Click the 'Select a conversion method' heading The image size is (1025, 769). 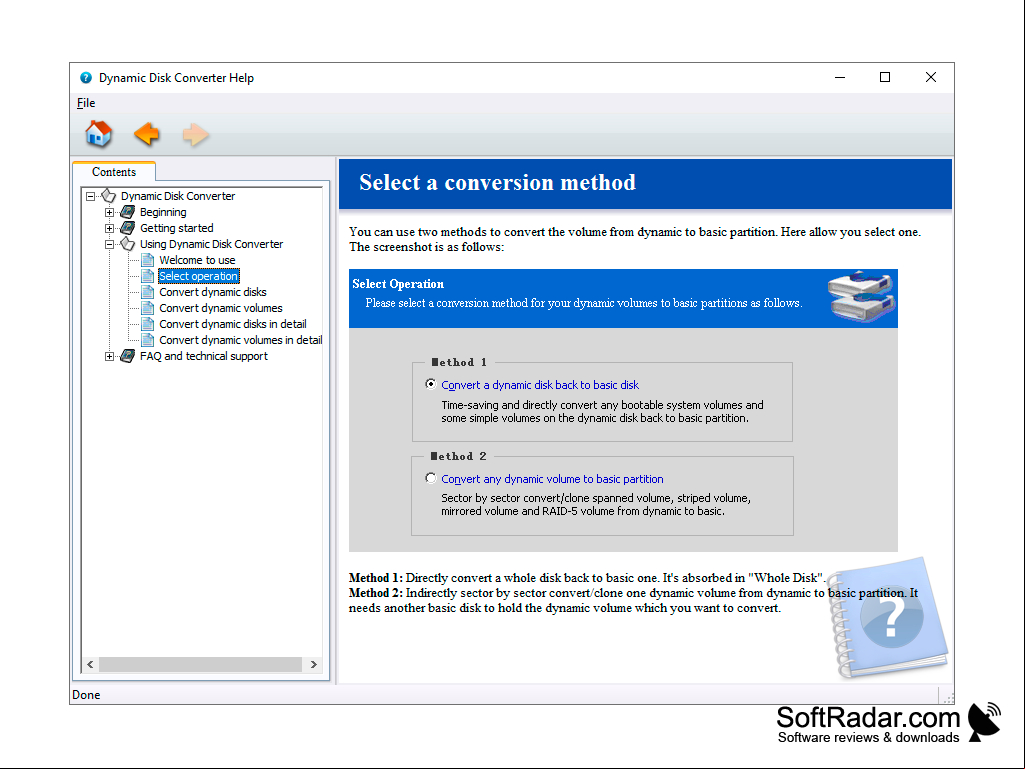(x=497, y=182)
